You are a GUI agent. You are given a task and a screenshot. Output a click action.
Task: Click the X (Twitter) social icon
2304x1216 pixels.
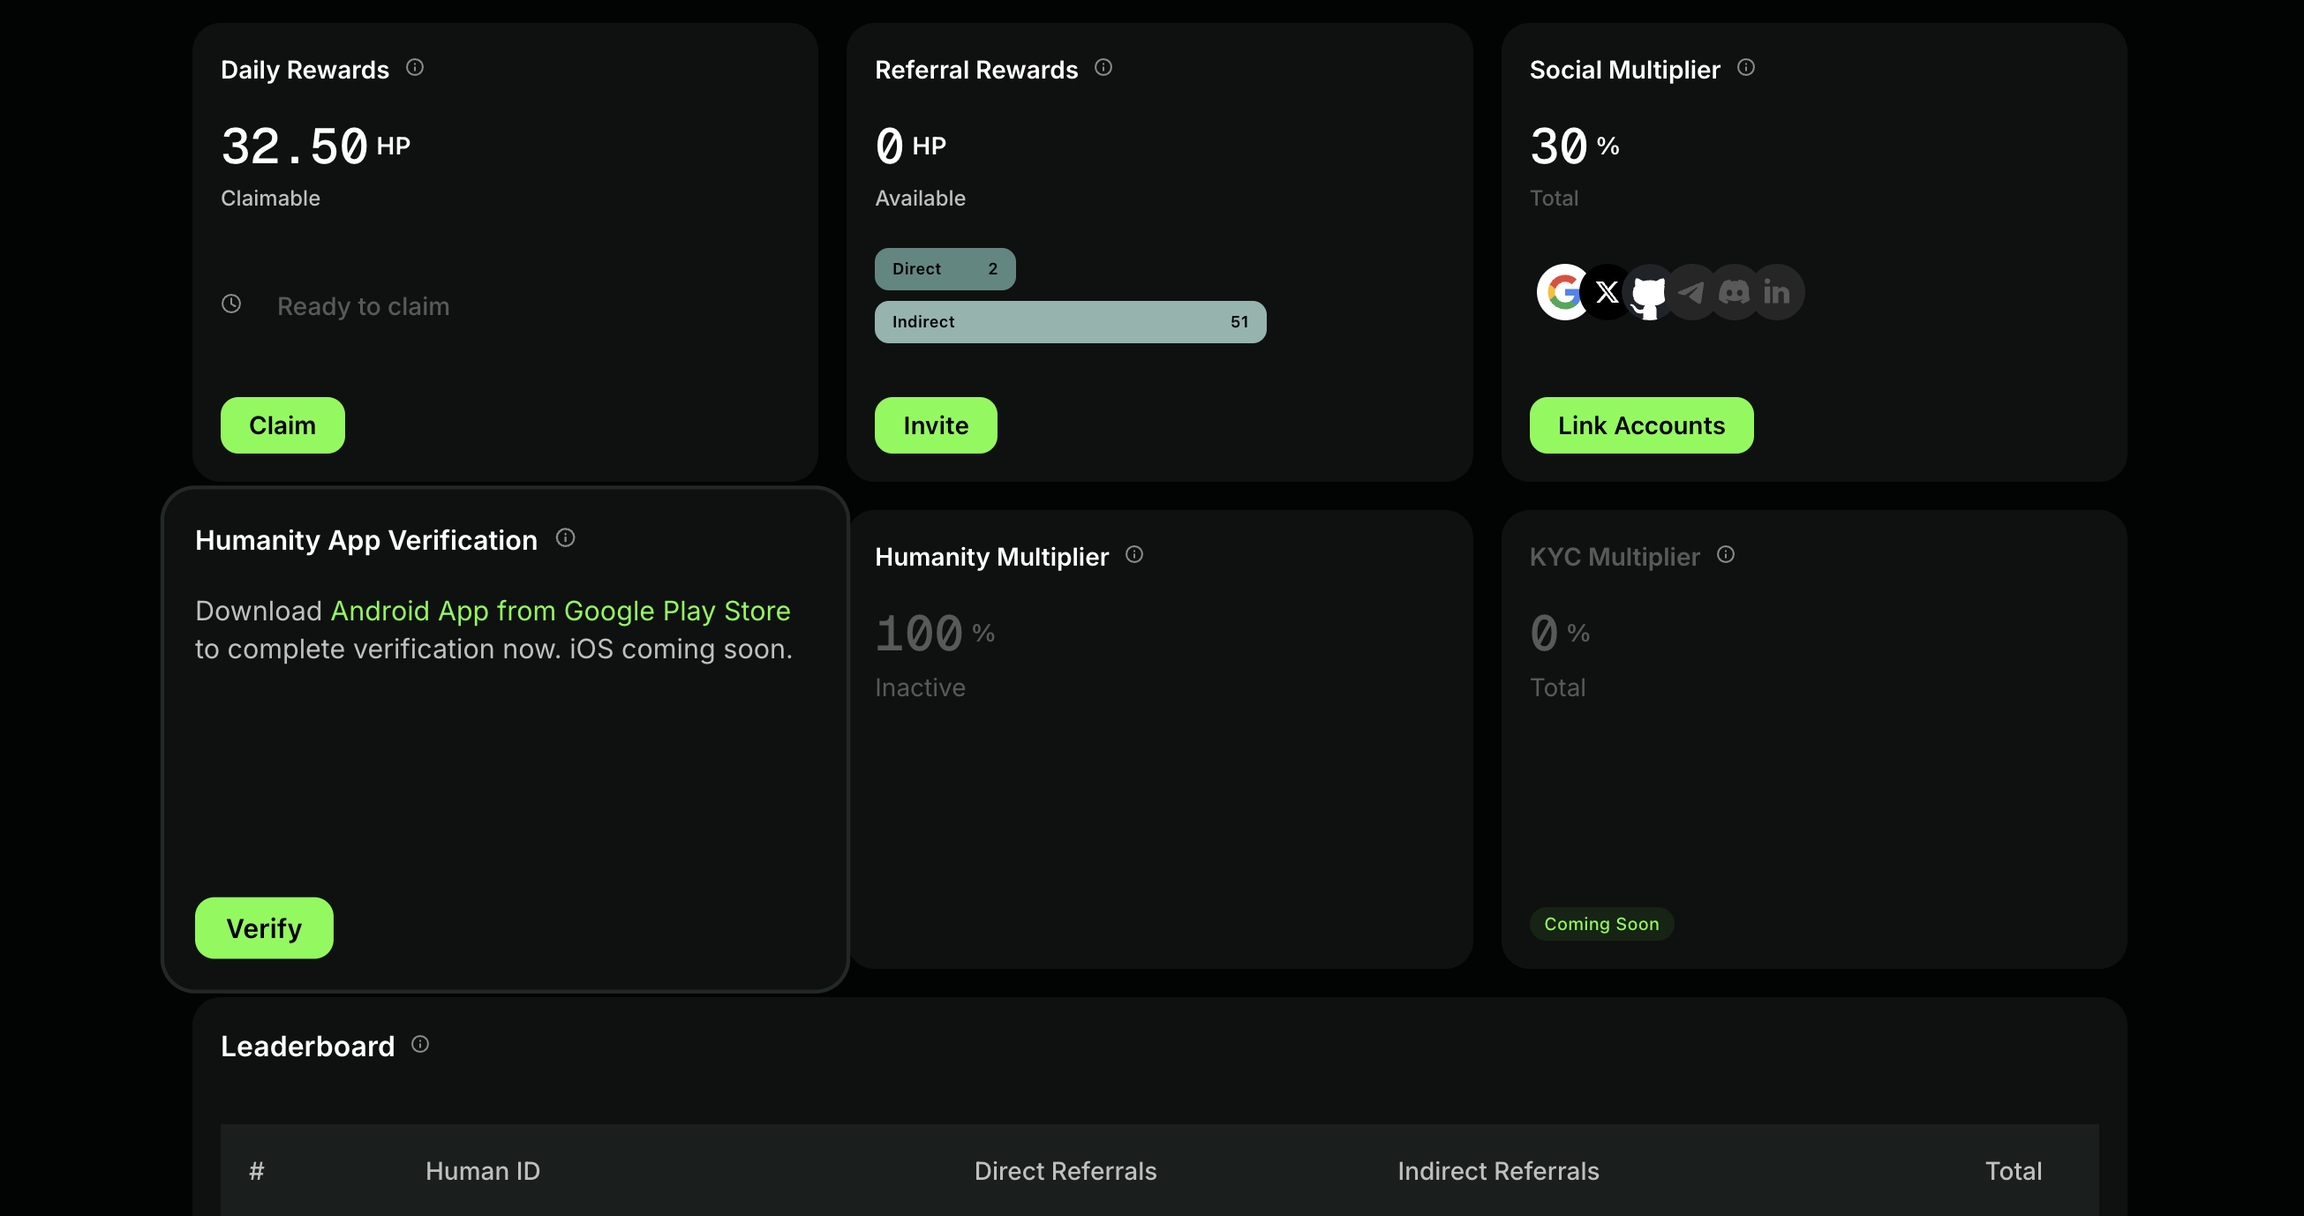tap(1607, 292)
